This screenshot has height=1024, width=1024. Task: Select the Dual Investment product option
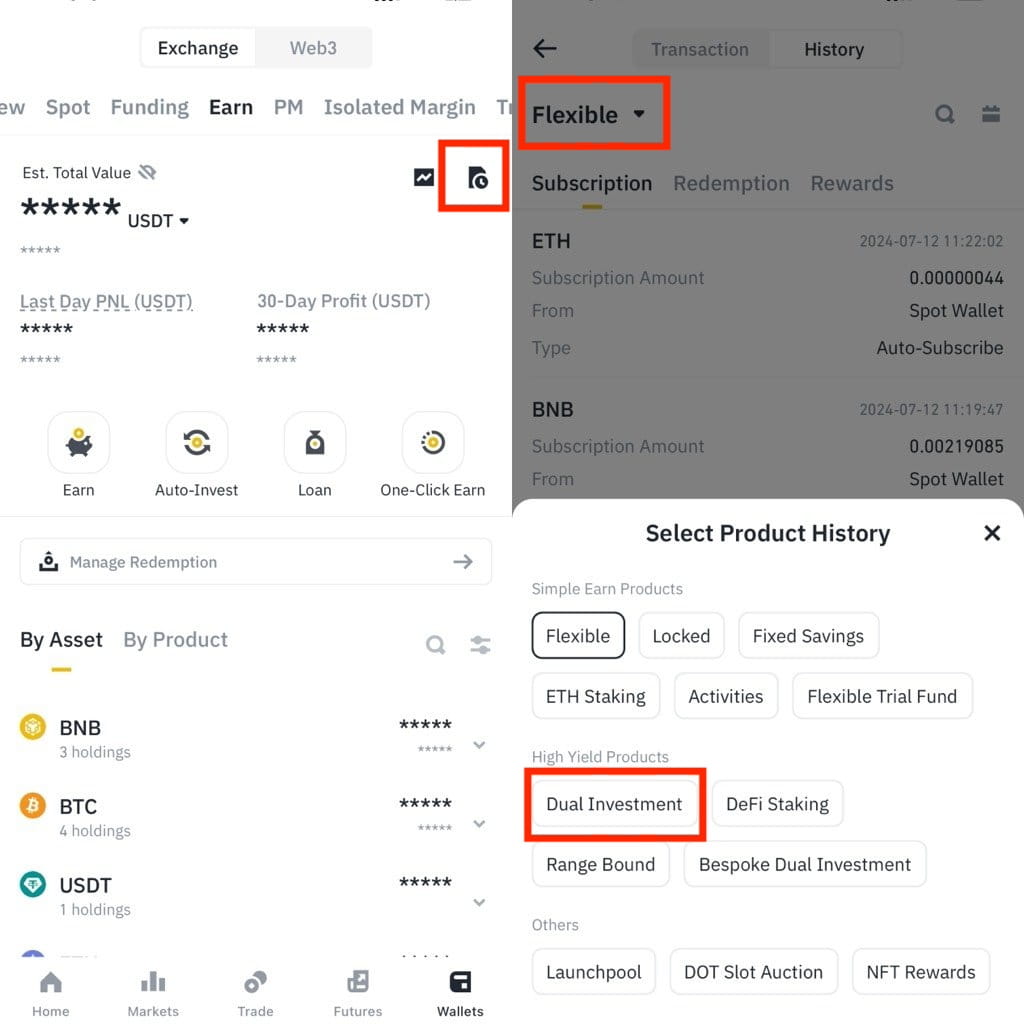pyautogui.click(x=614, y=804)
